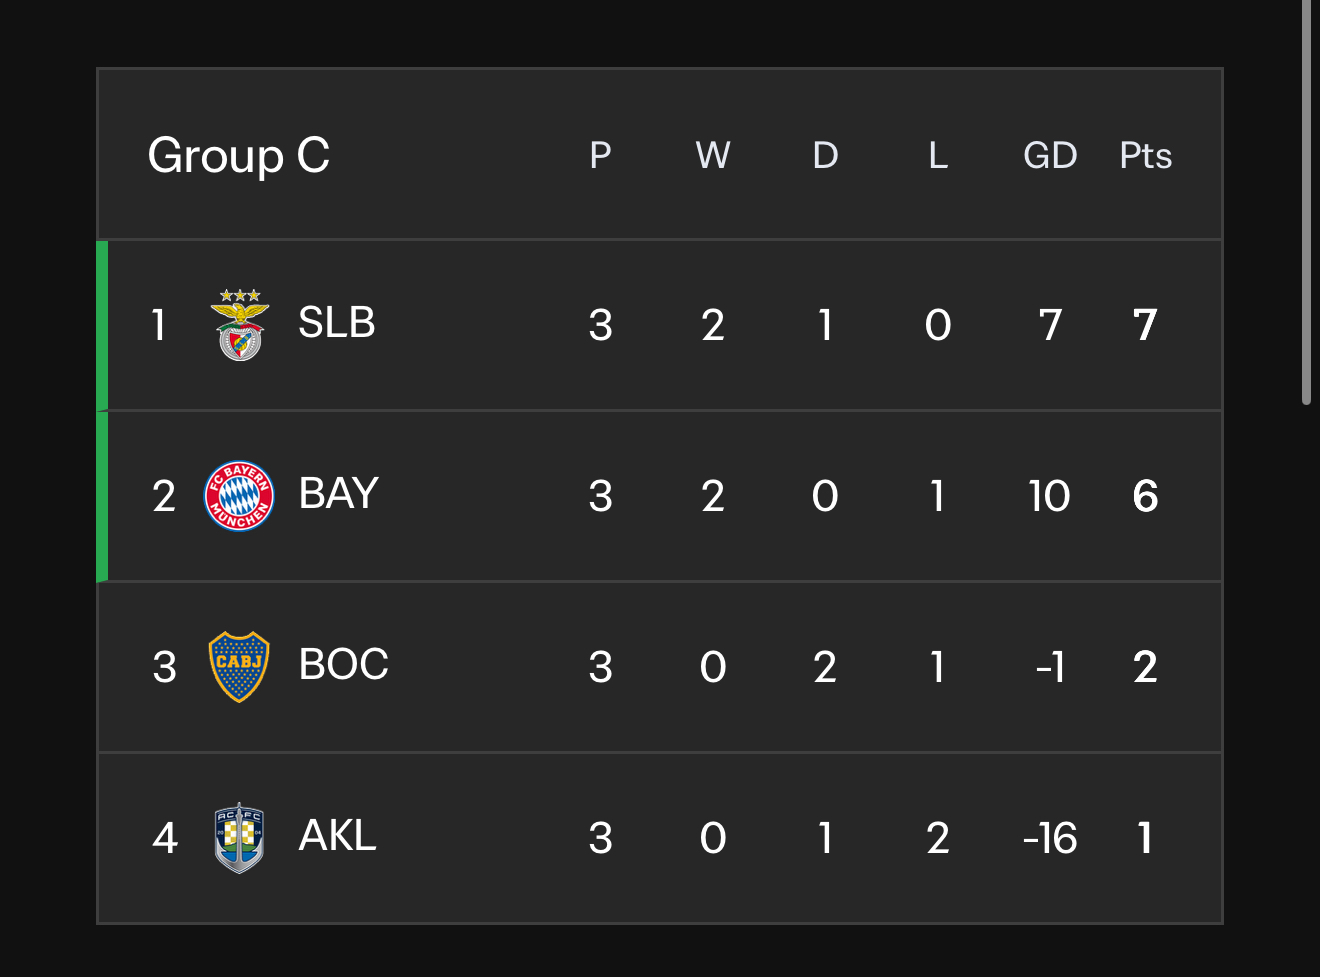Click AKL's goal difference value -16
The width and height of the screenshot is (1320, 977).
click(1050, 838)
